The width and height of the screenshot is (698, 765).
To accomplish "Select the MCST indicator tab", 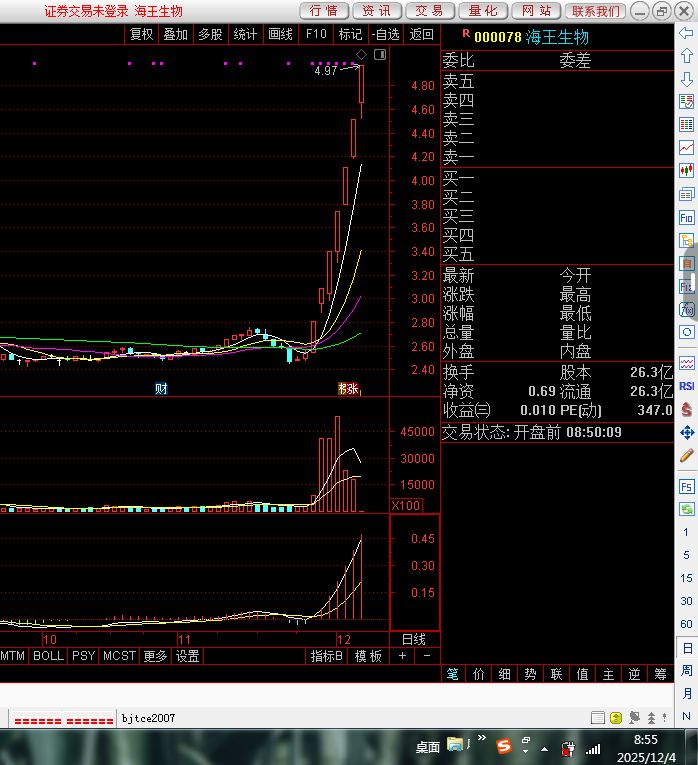I will point(120,656).
